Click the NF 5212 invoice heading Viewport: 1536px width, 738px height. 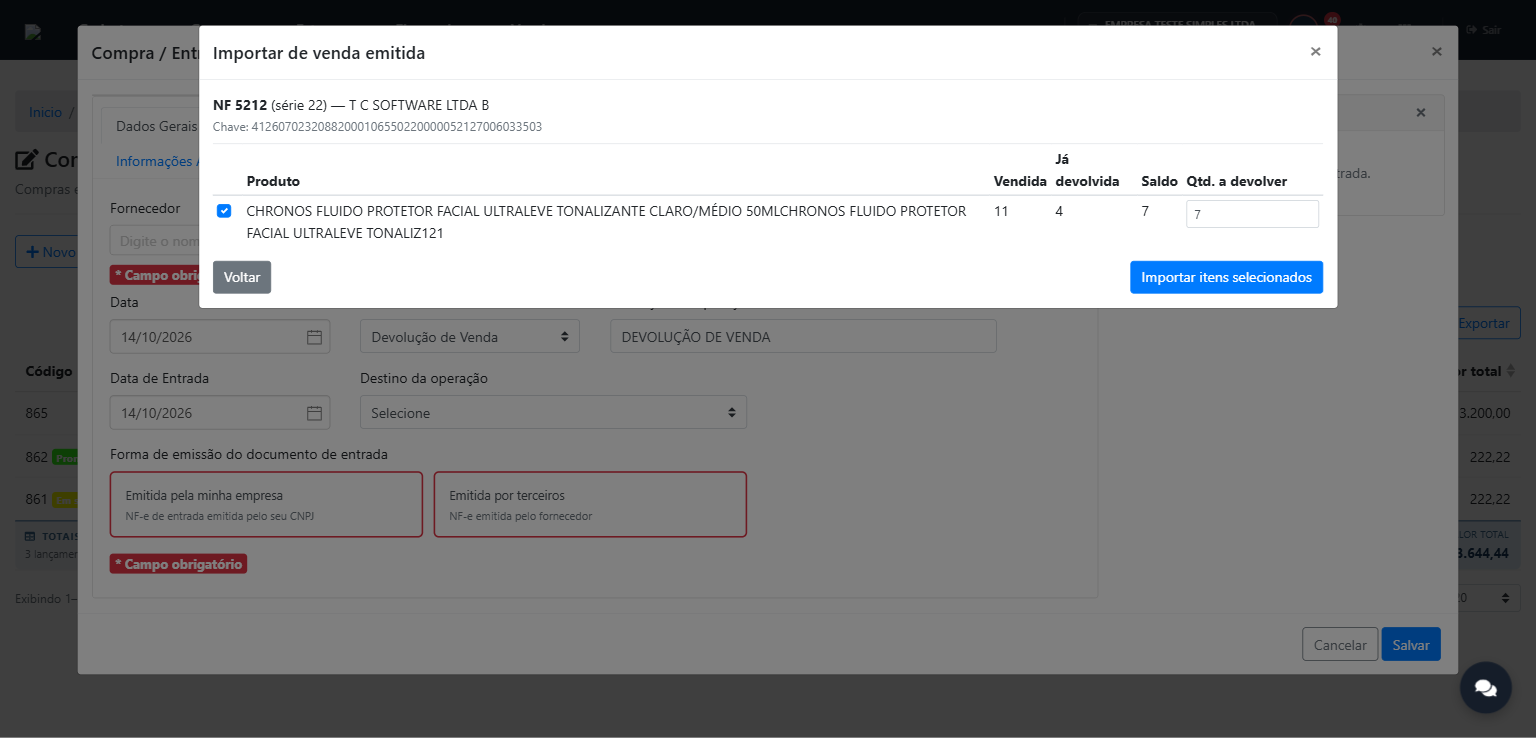click(240, 105)
